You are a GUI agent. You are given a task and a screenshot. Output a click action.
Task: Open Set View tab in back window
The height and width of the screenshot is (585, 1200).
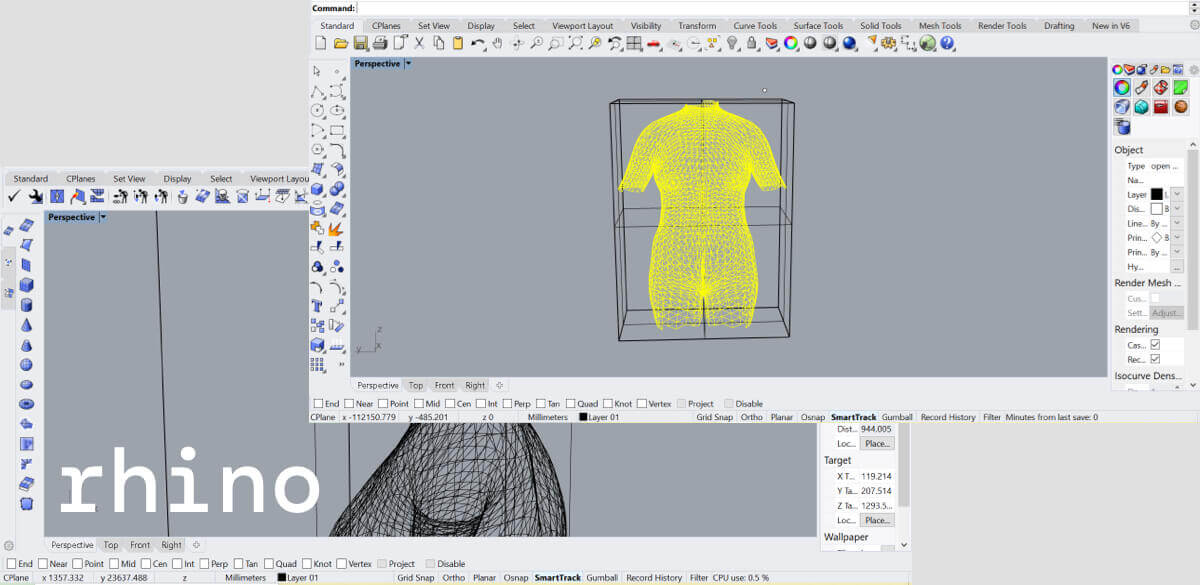(129, 179)
